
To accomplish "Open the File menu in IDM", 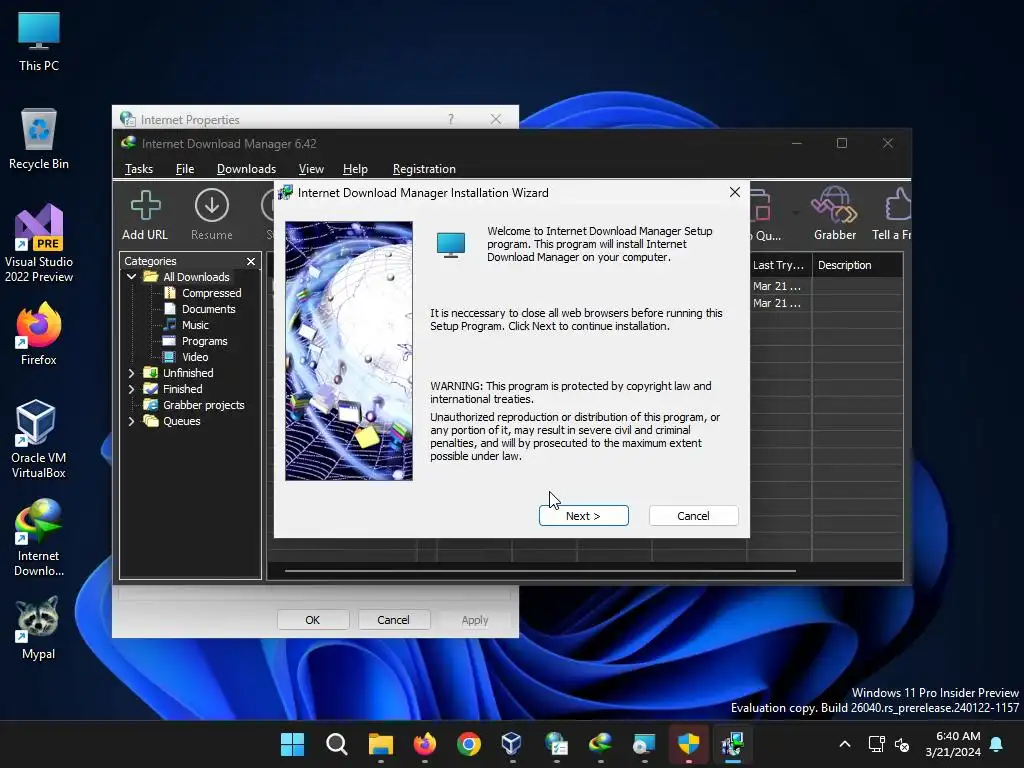I will [x=185, y=168].
